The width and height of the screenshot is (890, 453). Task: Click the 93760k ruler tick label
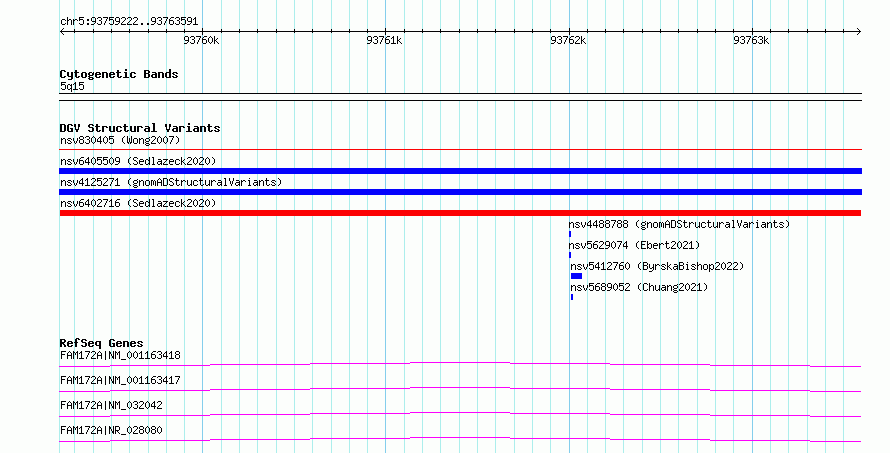point(201,40)
